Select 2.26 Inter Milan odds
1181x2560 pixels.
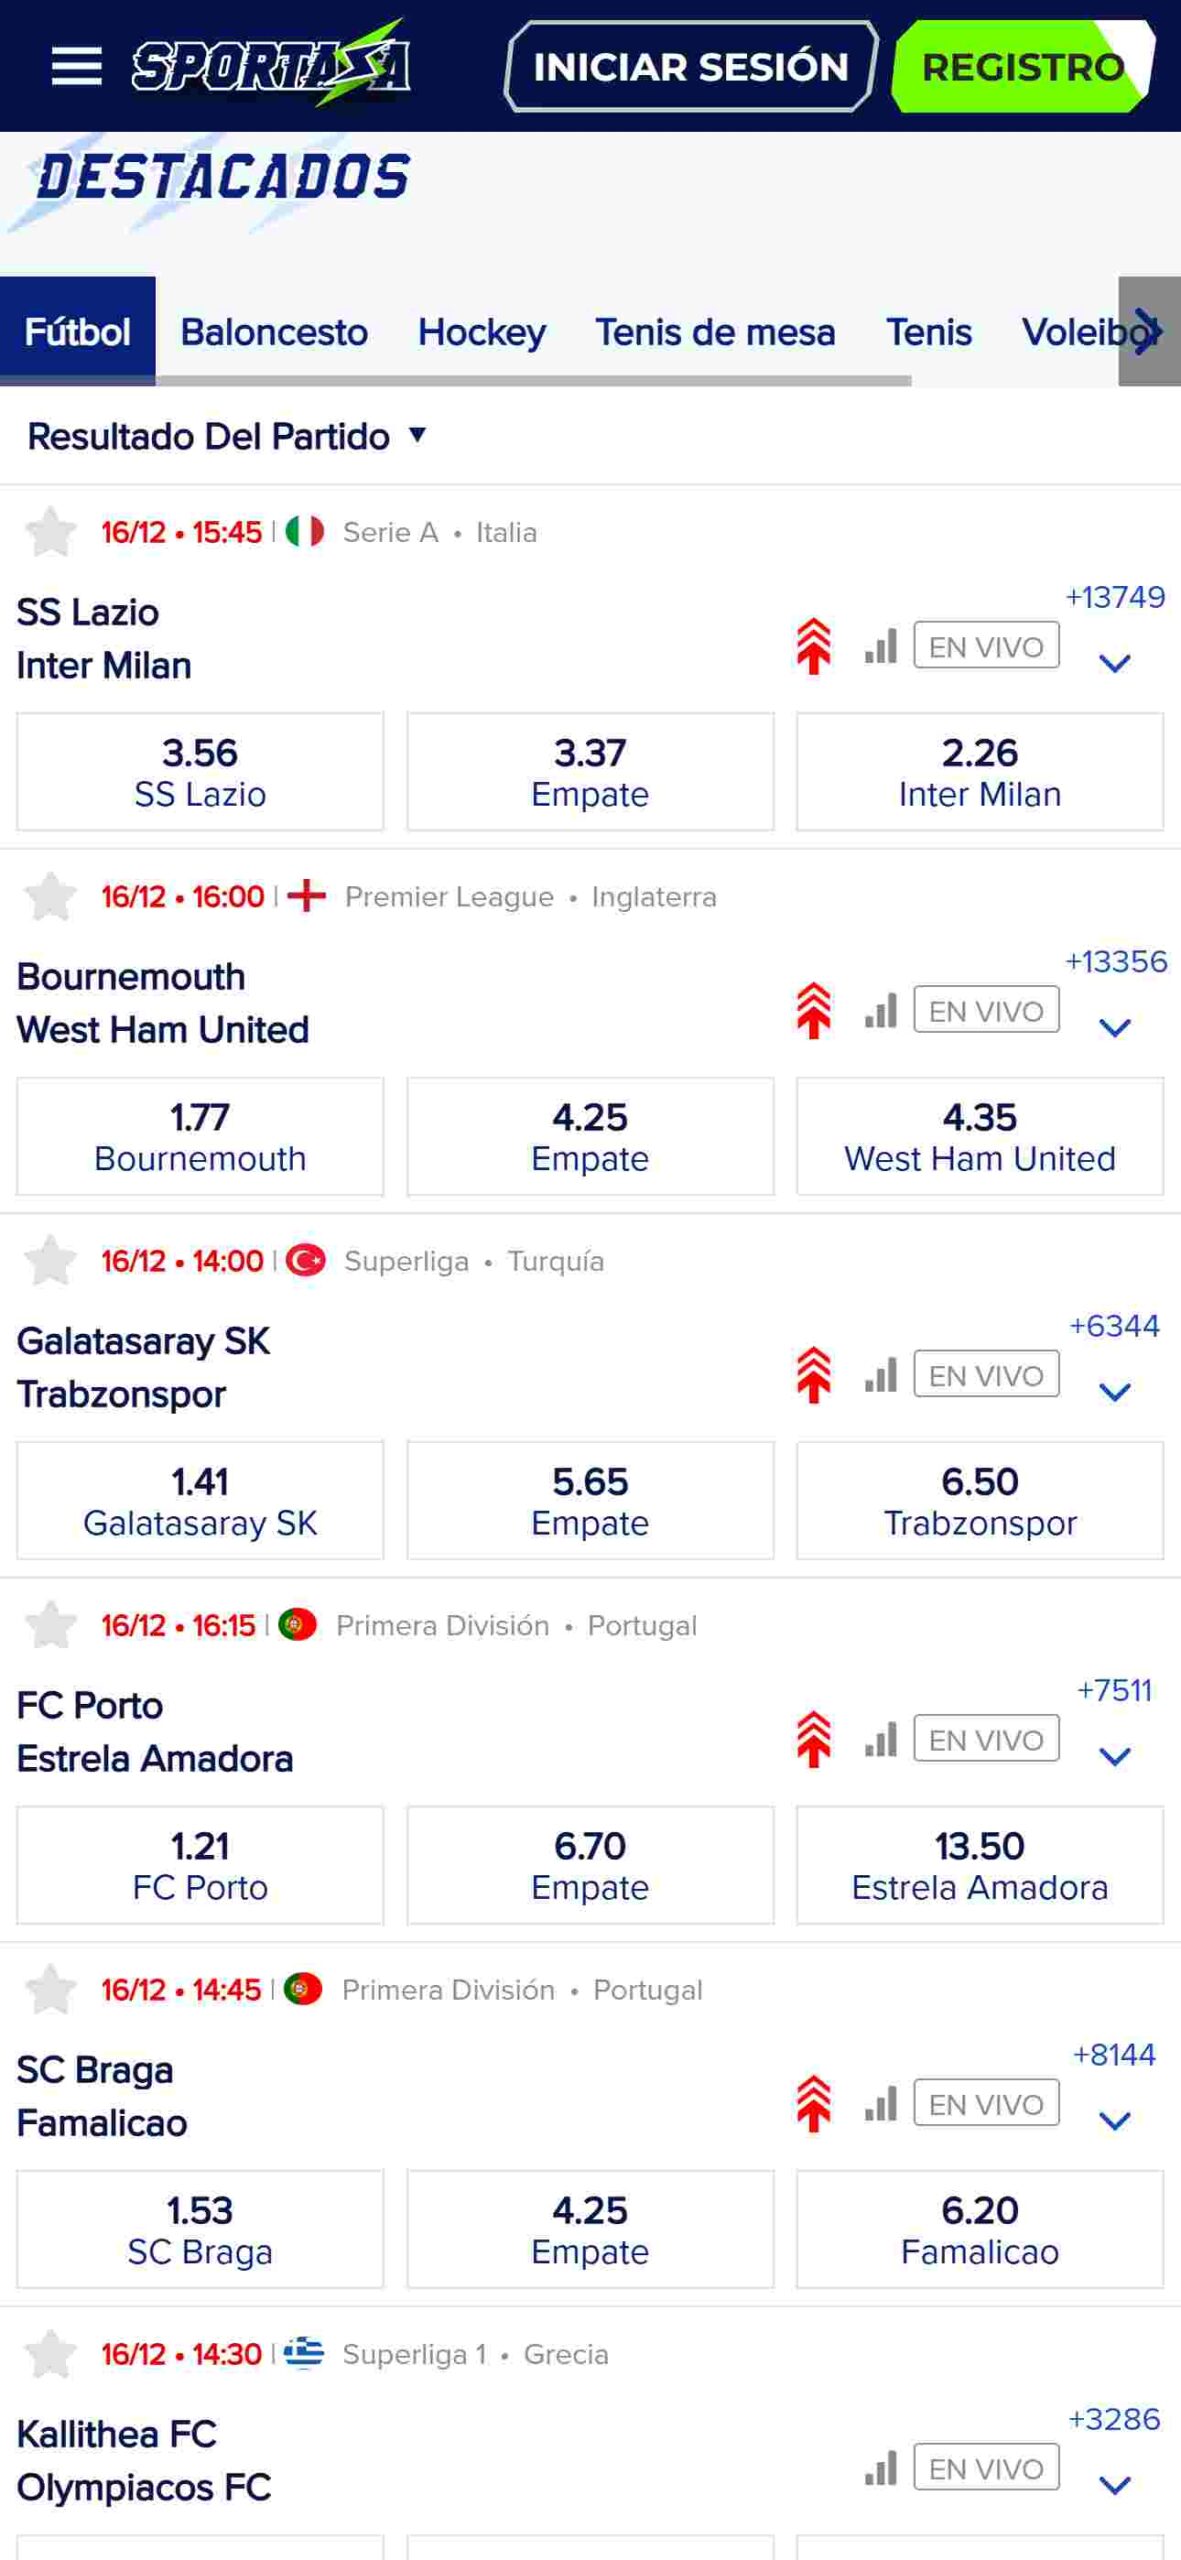[980, 771]
